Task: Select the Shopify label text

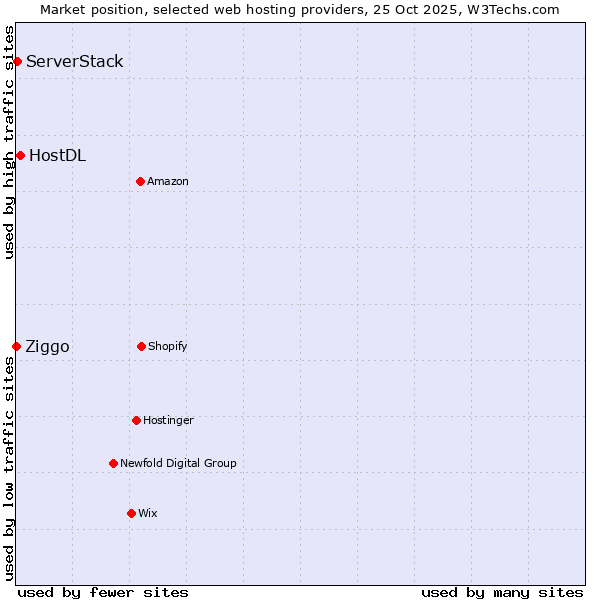Action: pos(168,346)
